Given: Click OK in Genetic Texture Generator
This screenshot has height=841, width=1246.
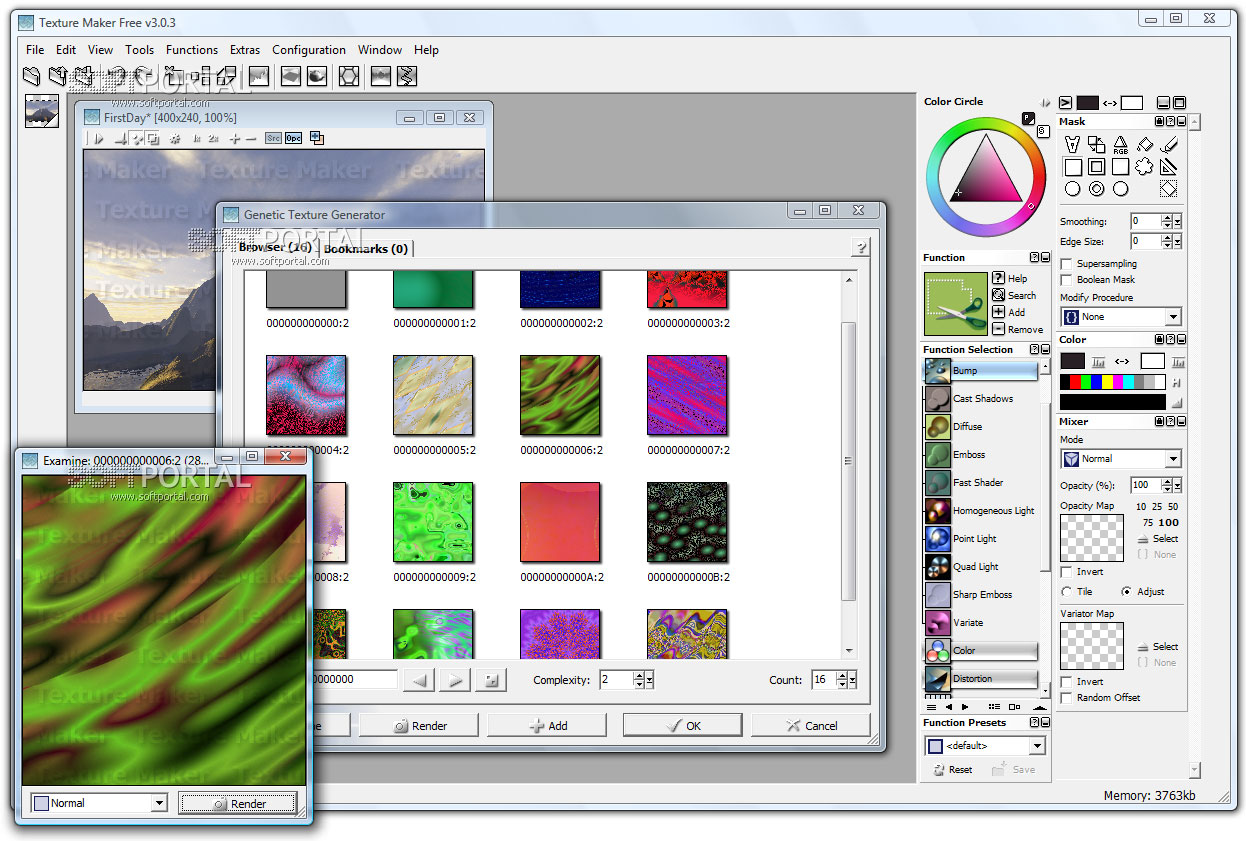Looking at the screenshot, I should pyautogui.click(x=682, y=726).
